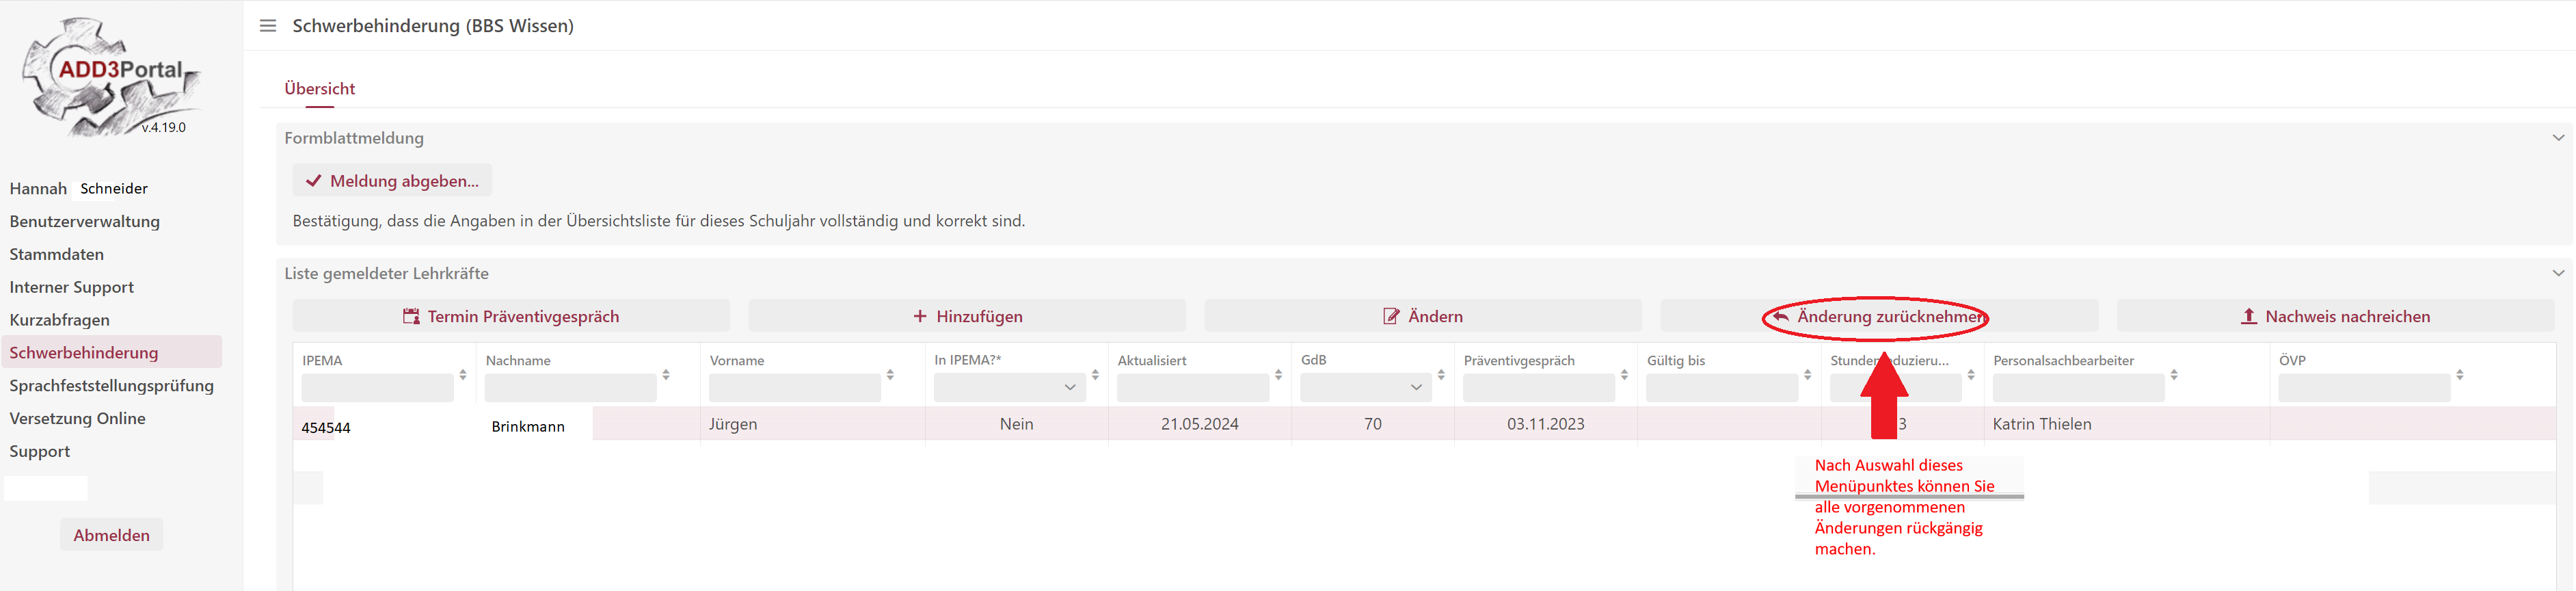Sort by Personalsachbearbeiter column arrows
This screenshot has width=2576, height=591.
pyautogui.click(x=2174, y=375)
